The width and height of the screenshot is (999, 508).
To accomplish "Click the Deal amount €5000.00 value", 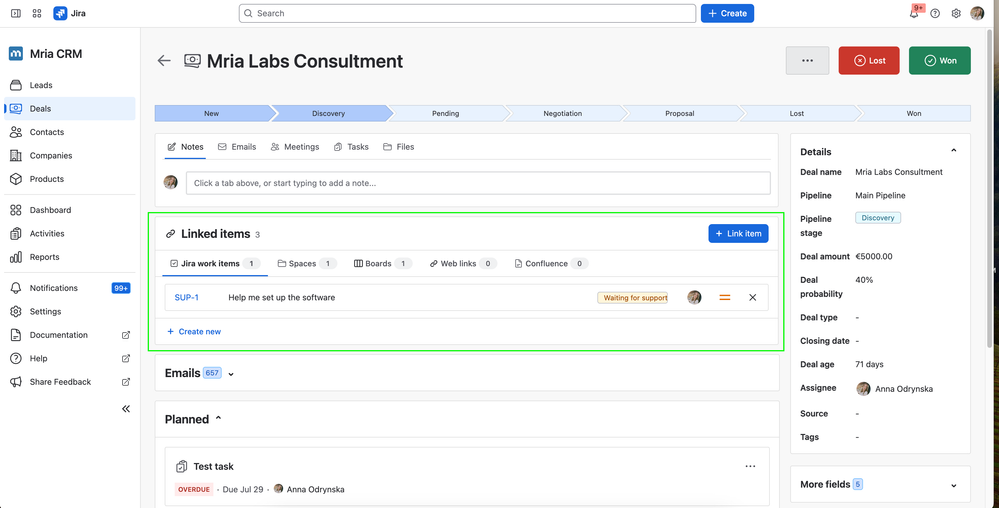I will point(874,256).
